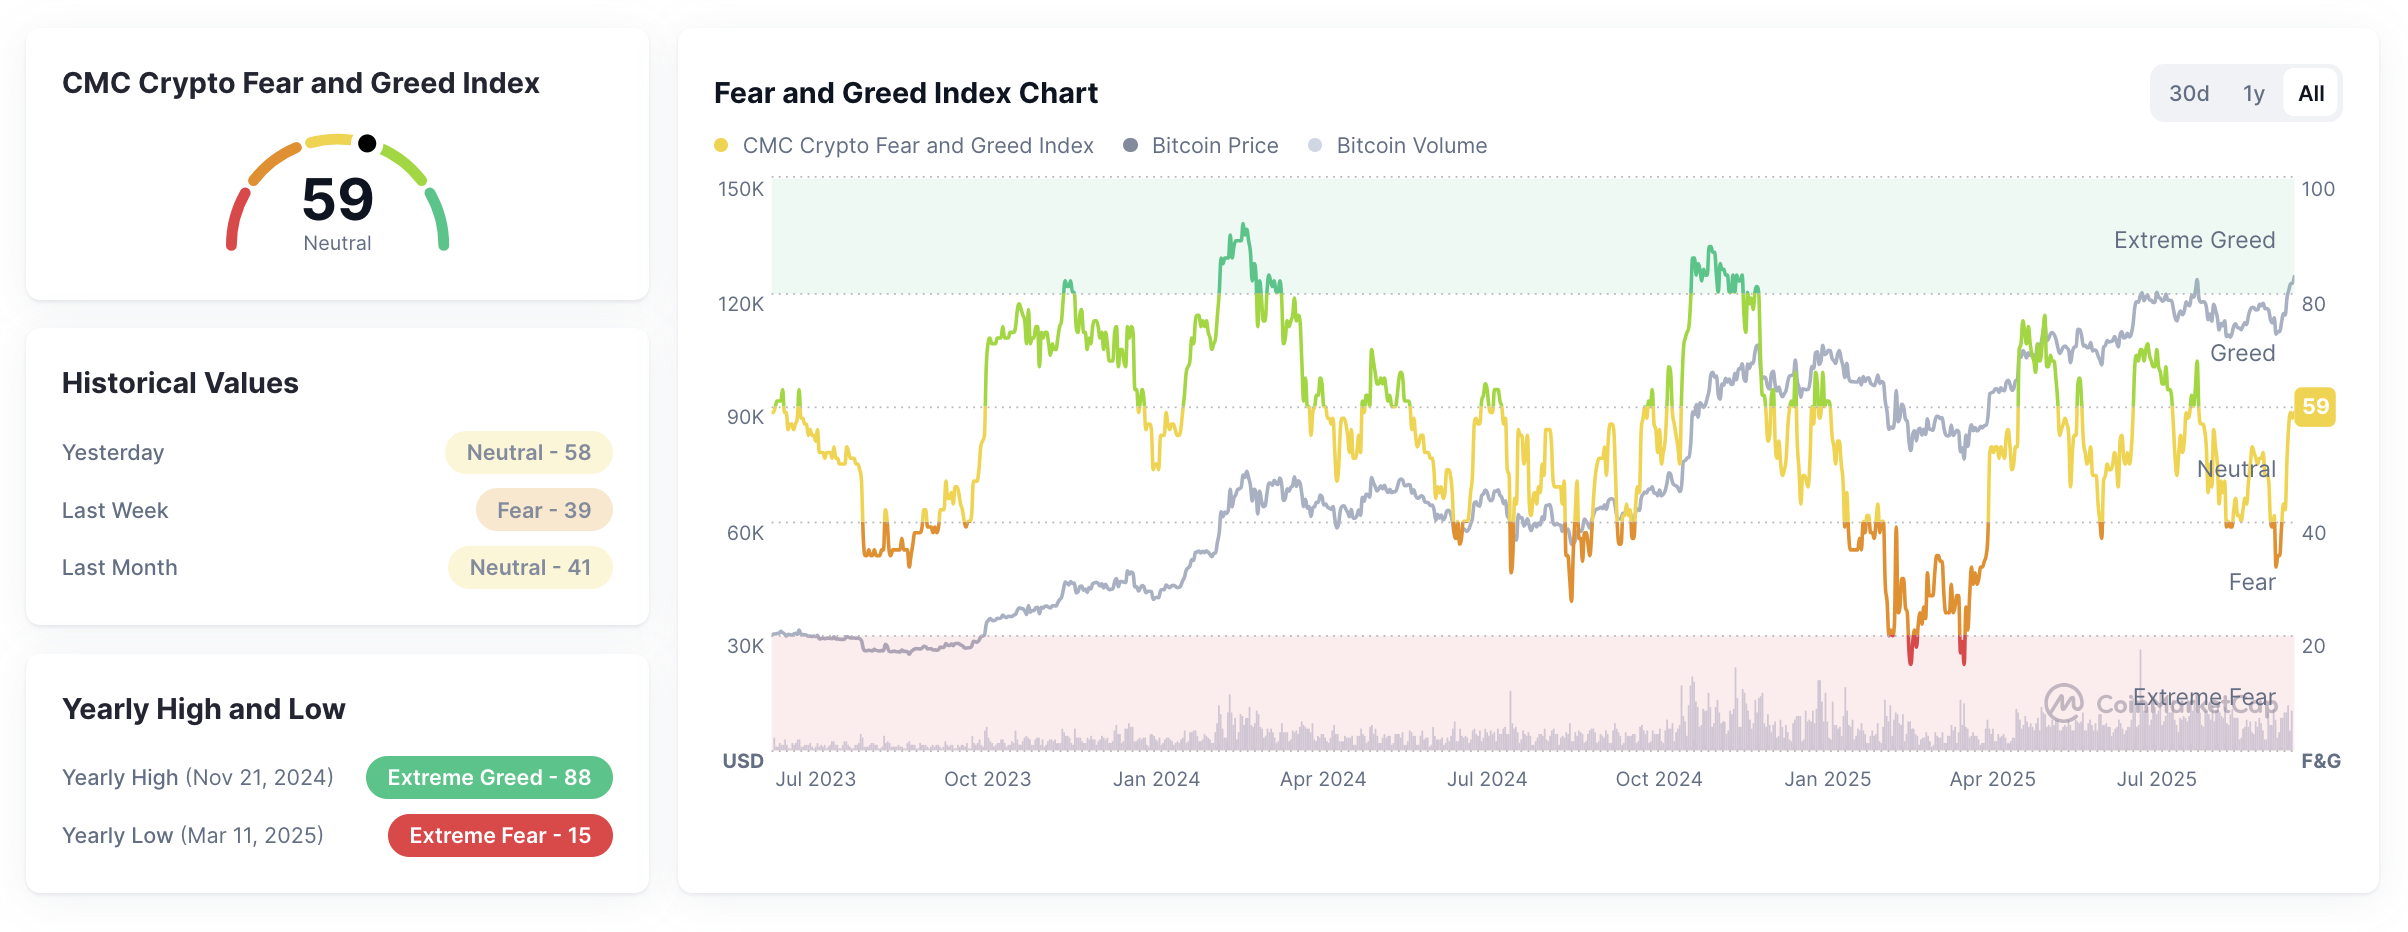Viewport: 2408px width, 932px height.
Task: Click the light Bitcoin Volume legend dot
Action: tap(1315, 146)
